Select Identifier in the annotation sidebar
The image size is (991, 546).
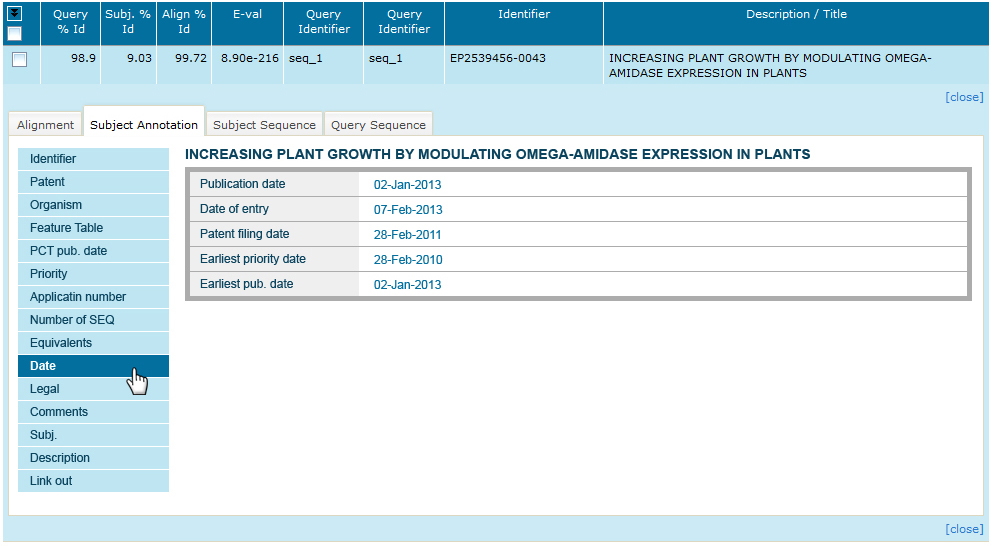[93, 159]
